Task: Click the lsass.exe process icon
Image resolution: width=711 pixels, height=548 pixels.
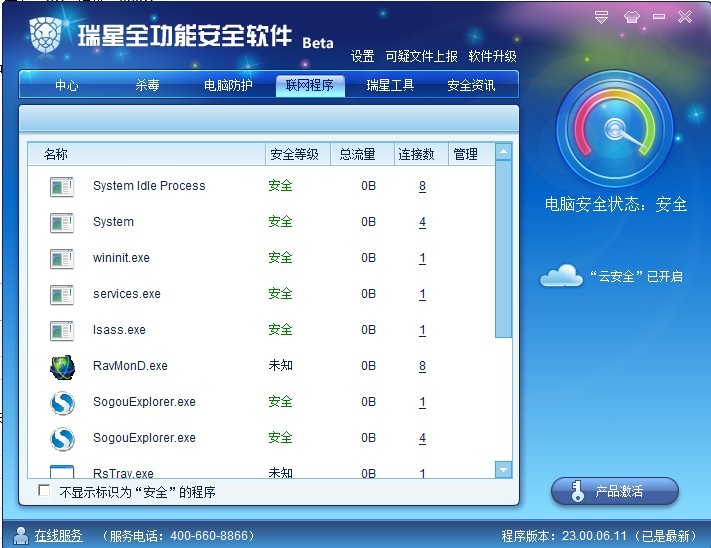Action: coord(62,330)
